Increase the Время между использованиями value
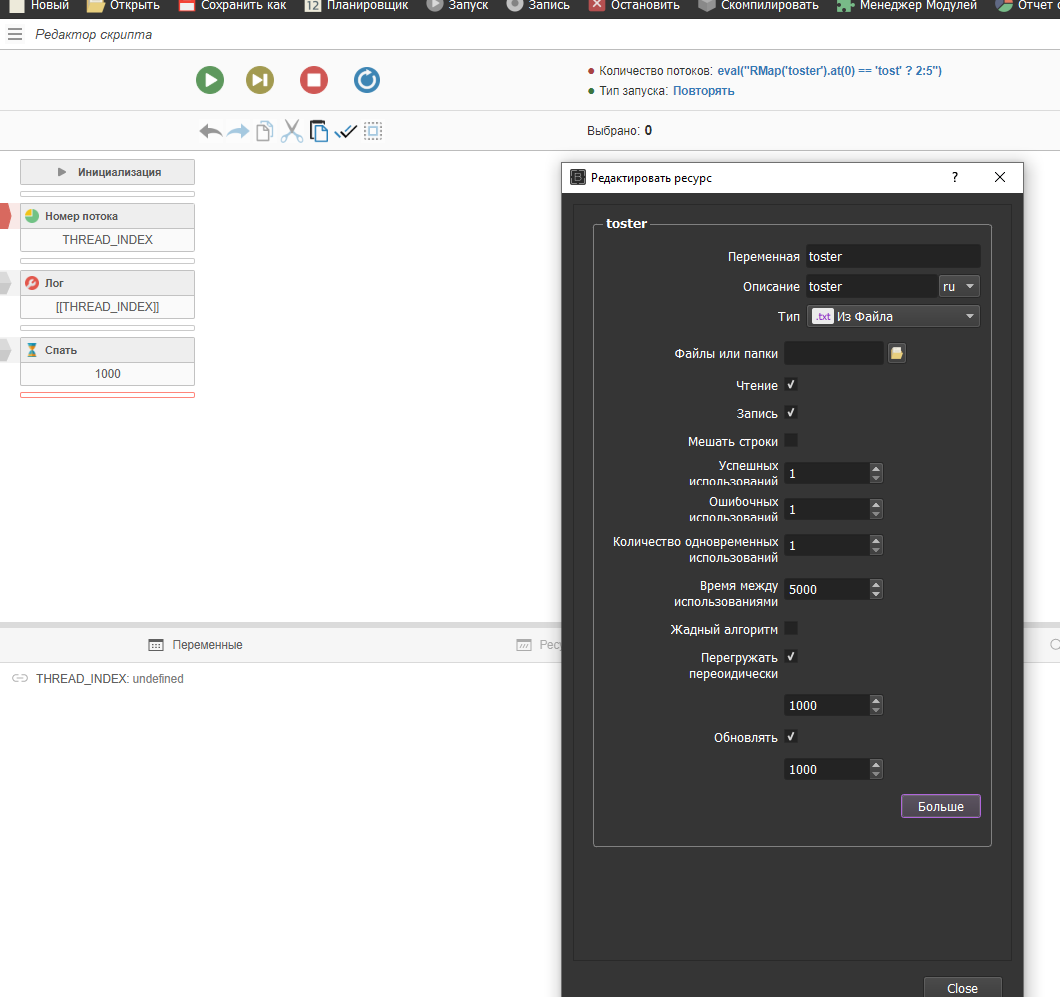 [x=876, y=584]
